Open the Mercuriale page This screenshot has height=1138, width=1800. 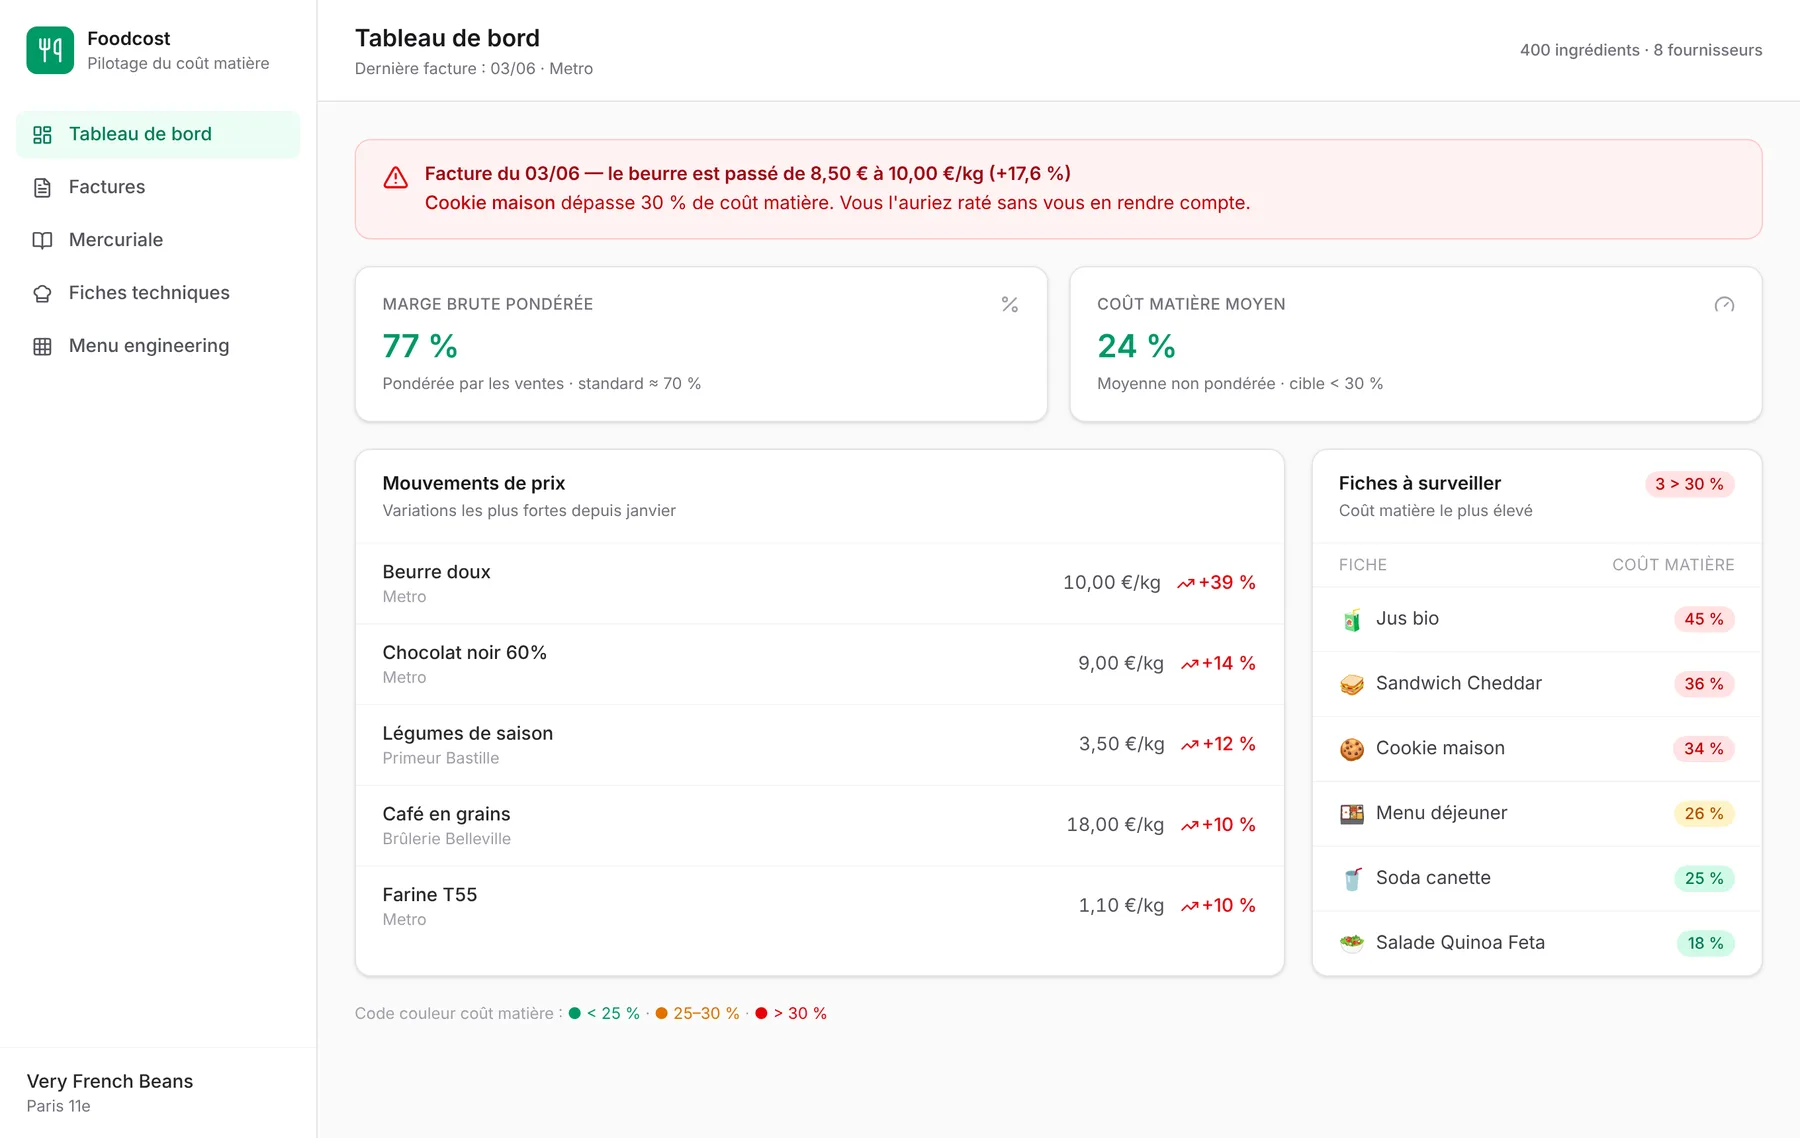(x=158, y=241)
